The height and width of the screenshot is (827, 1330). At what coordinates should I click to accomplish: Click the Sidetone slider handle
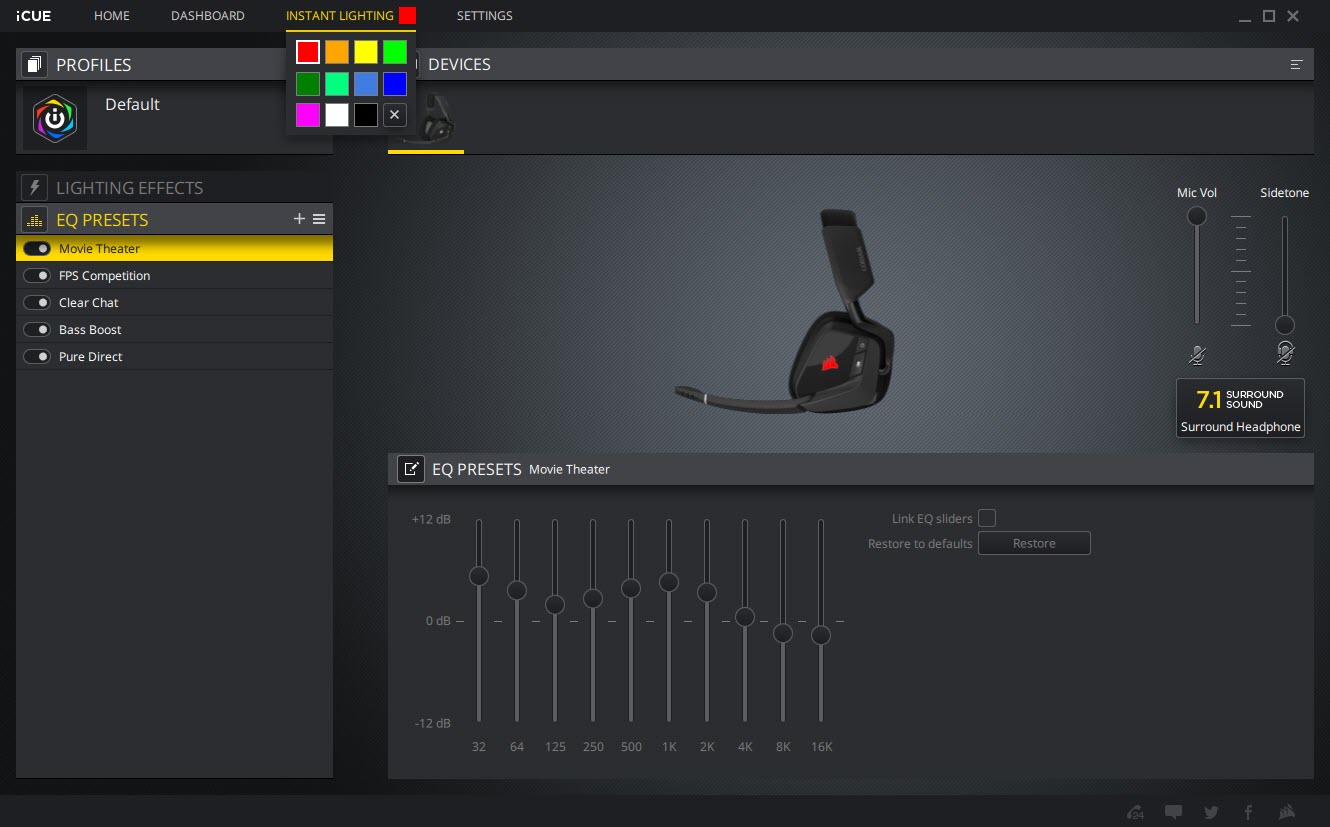tap(1285, 325)
